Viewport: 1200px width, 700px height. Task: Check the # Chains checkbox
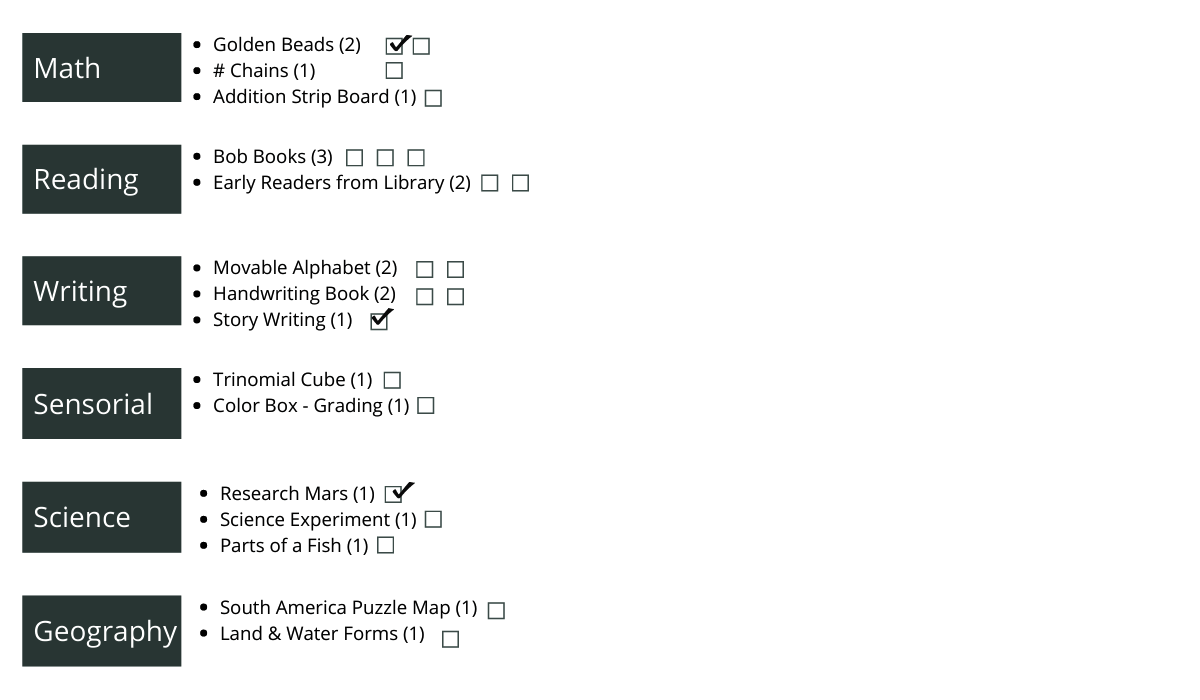[394, 71]
